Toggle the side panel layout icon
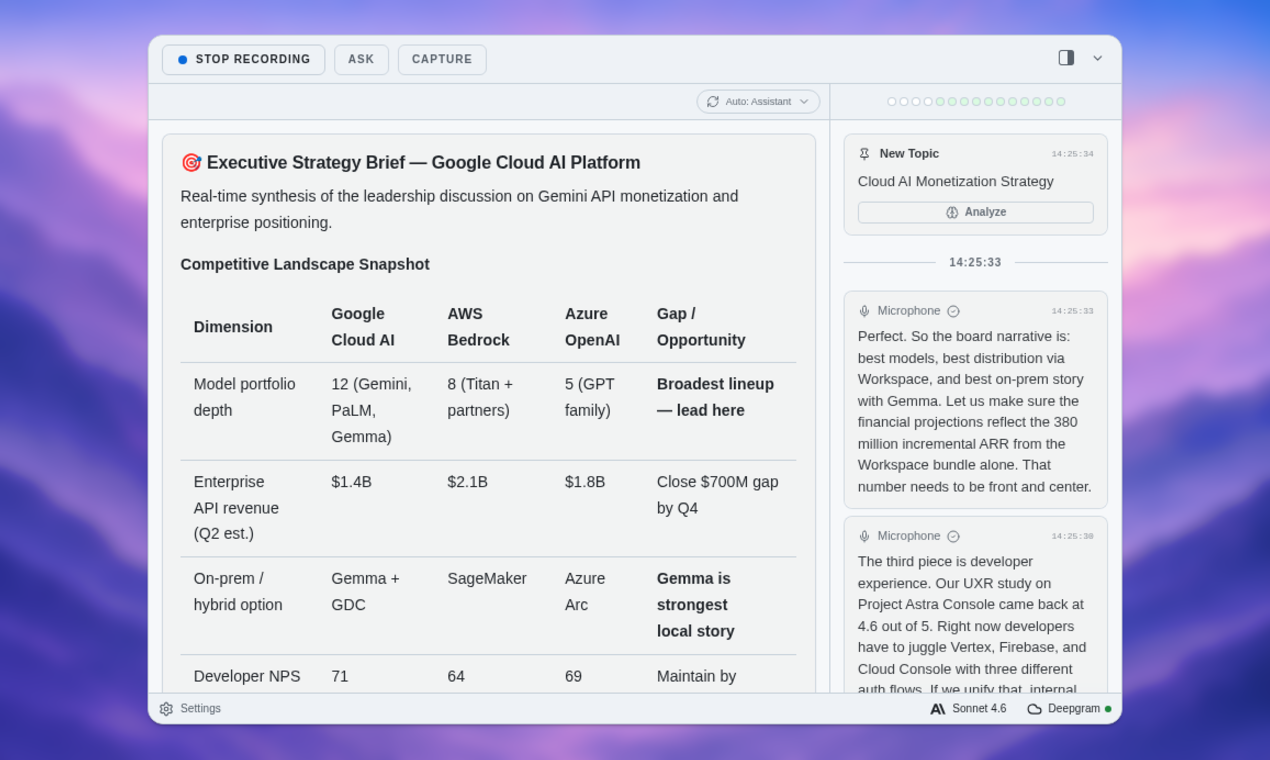Image resolution: width=1270 pixels, height=760 pixels. click(x=1066, y=58)
